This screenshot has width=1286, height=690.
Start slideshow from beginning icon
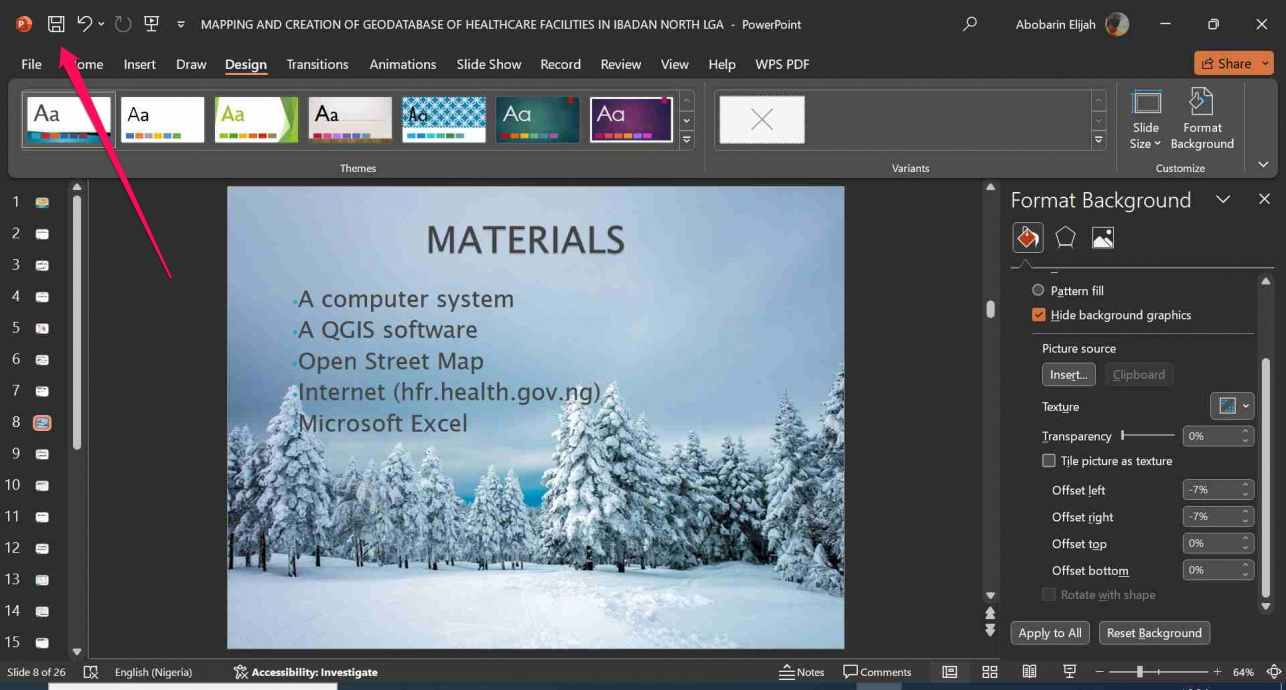point(151,24)
